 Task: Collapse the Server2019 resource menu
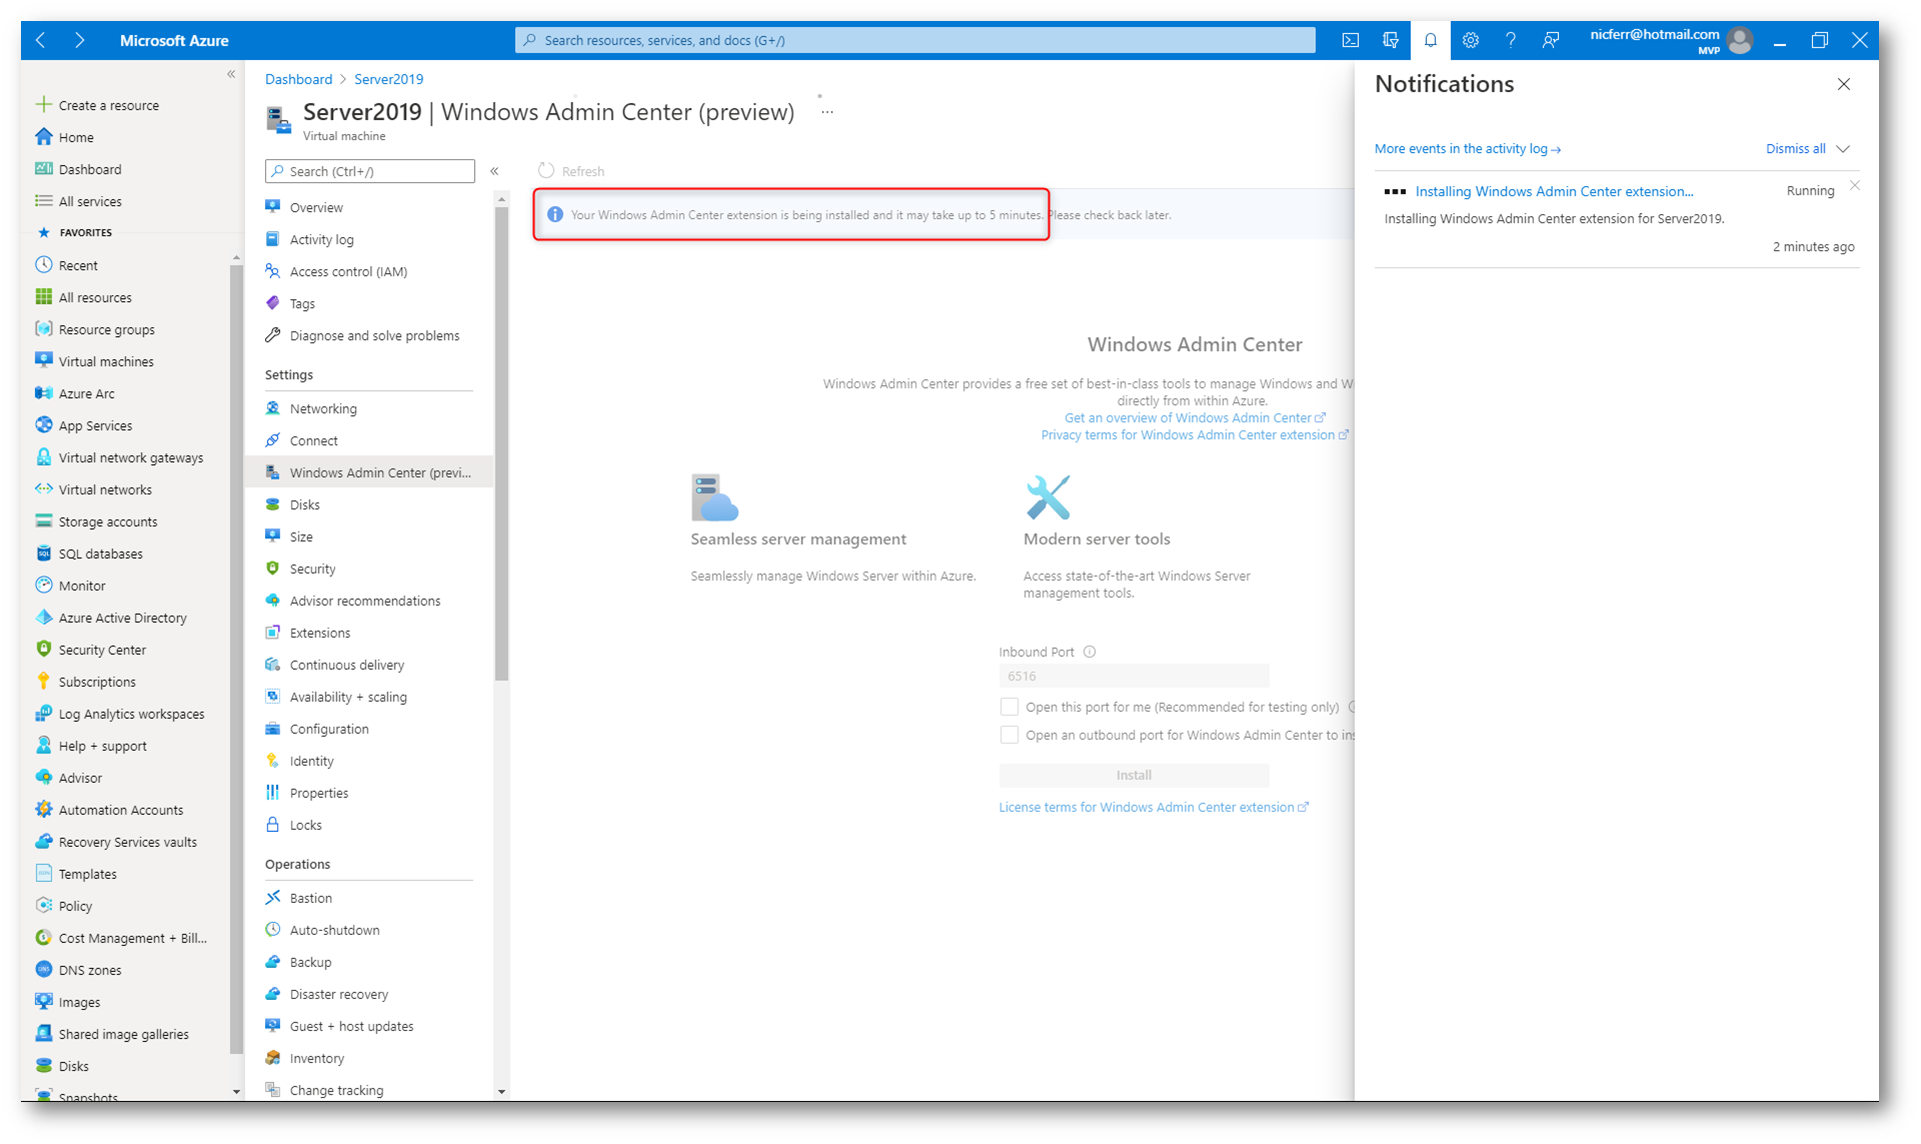(495, 171)
